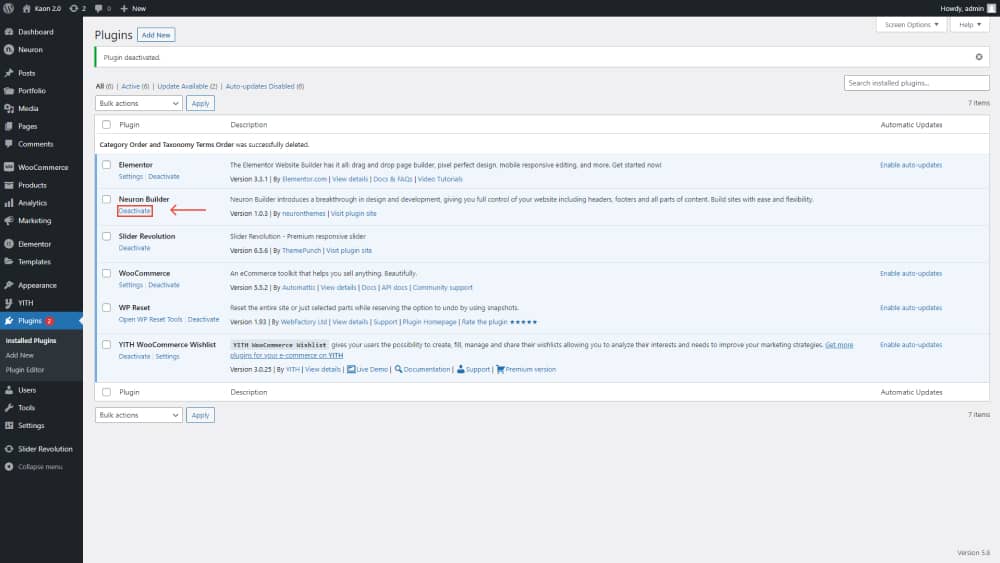Click the Add New button beside Plugins
The image size is (1000, 563).
click(156, 35)
